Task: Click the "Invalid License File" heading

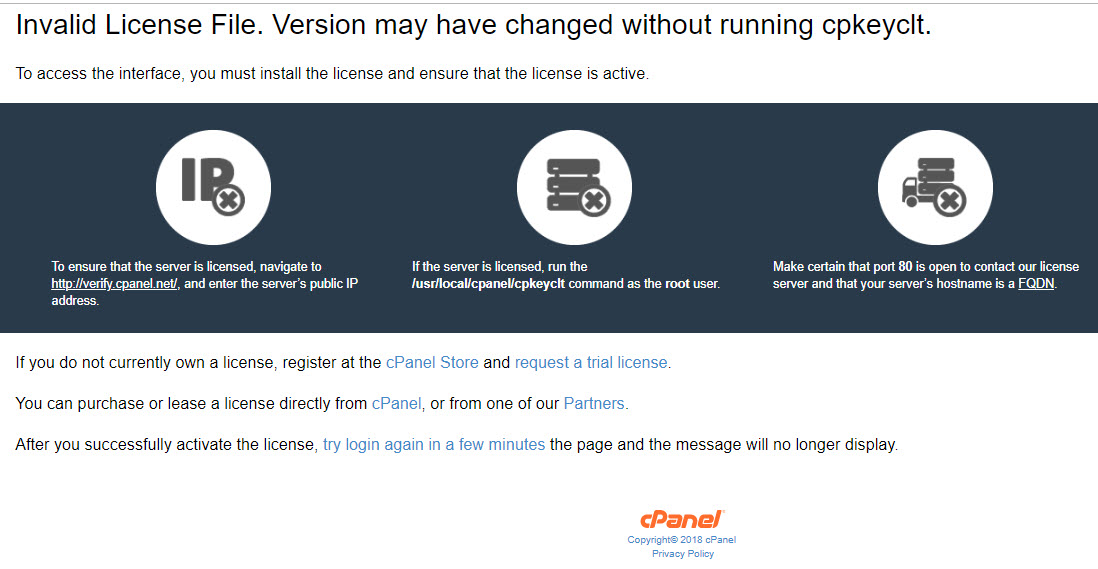Action: point(473,27)
